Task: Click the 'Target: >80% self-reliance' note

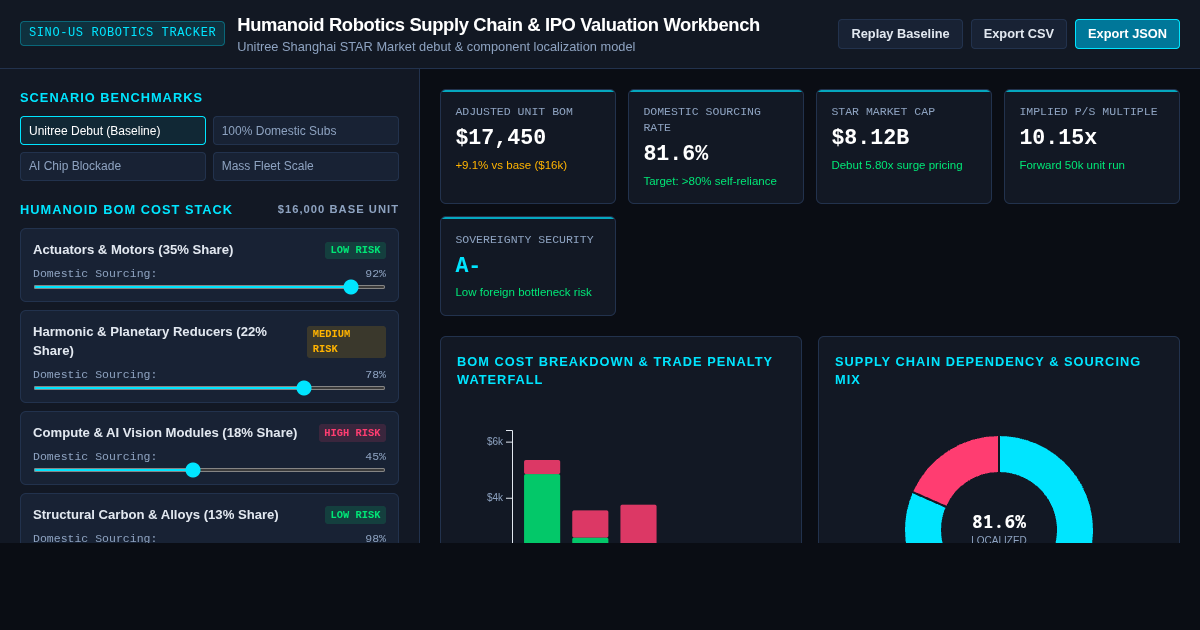Action: click(x=710, y=181)
